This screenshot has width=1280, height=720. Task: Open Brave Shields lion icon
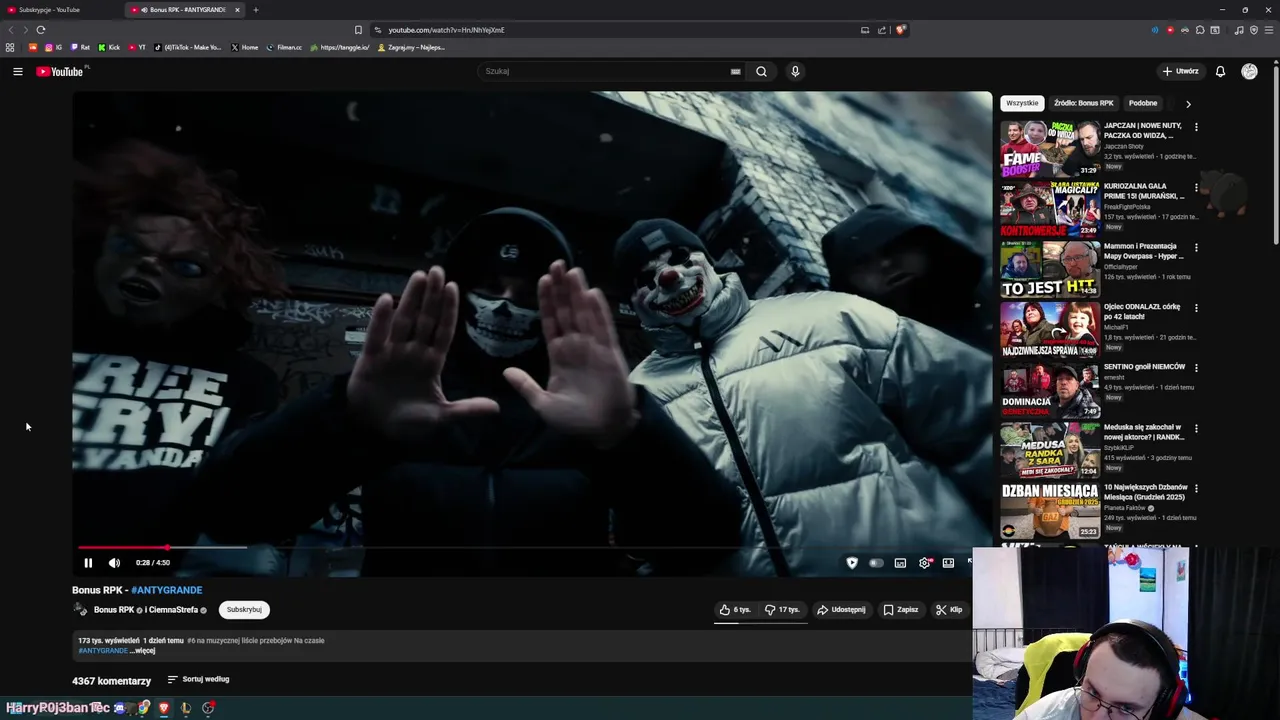click(901, 30)
